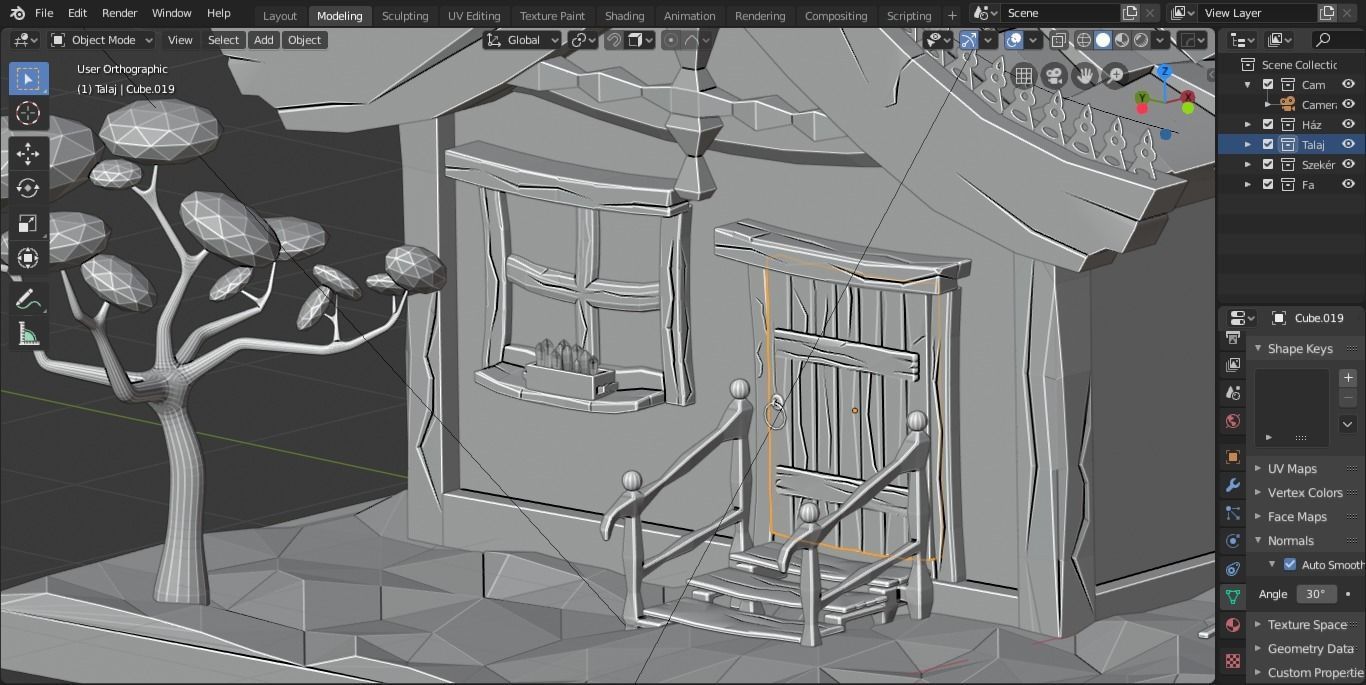The width and height of the screenshot is (1366, 685).
Task: Select the Rotate tool
Action: click(28, 188)
